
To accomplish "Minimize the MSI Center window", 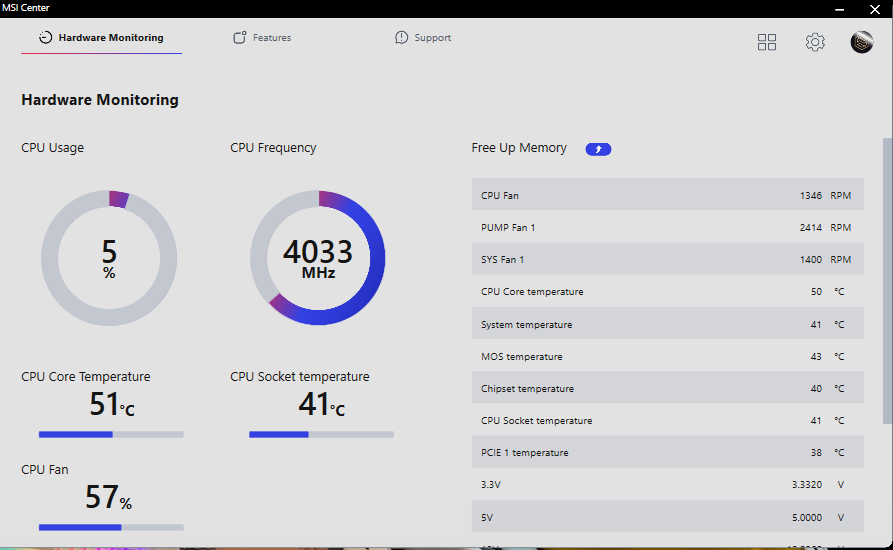I will coord(839,9).
